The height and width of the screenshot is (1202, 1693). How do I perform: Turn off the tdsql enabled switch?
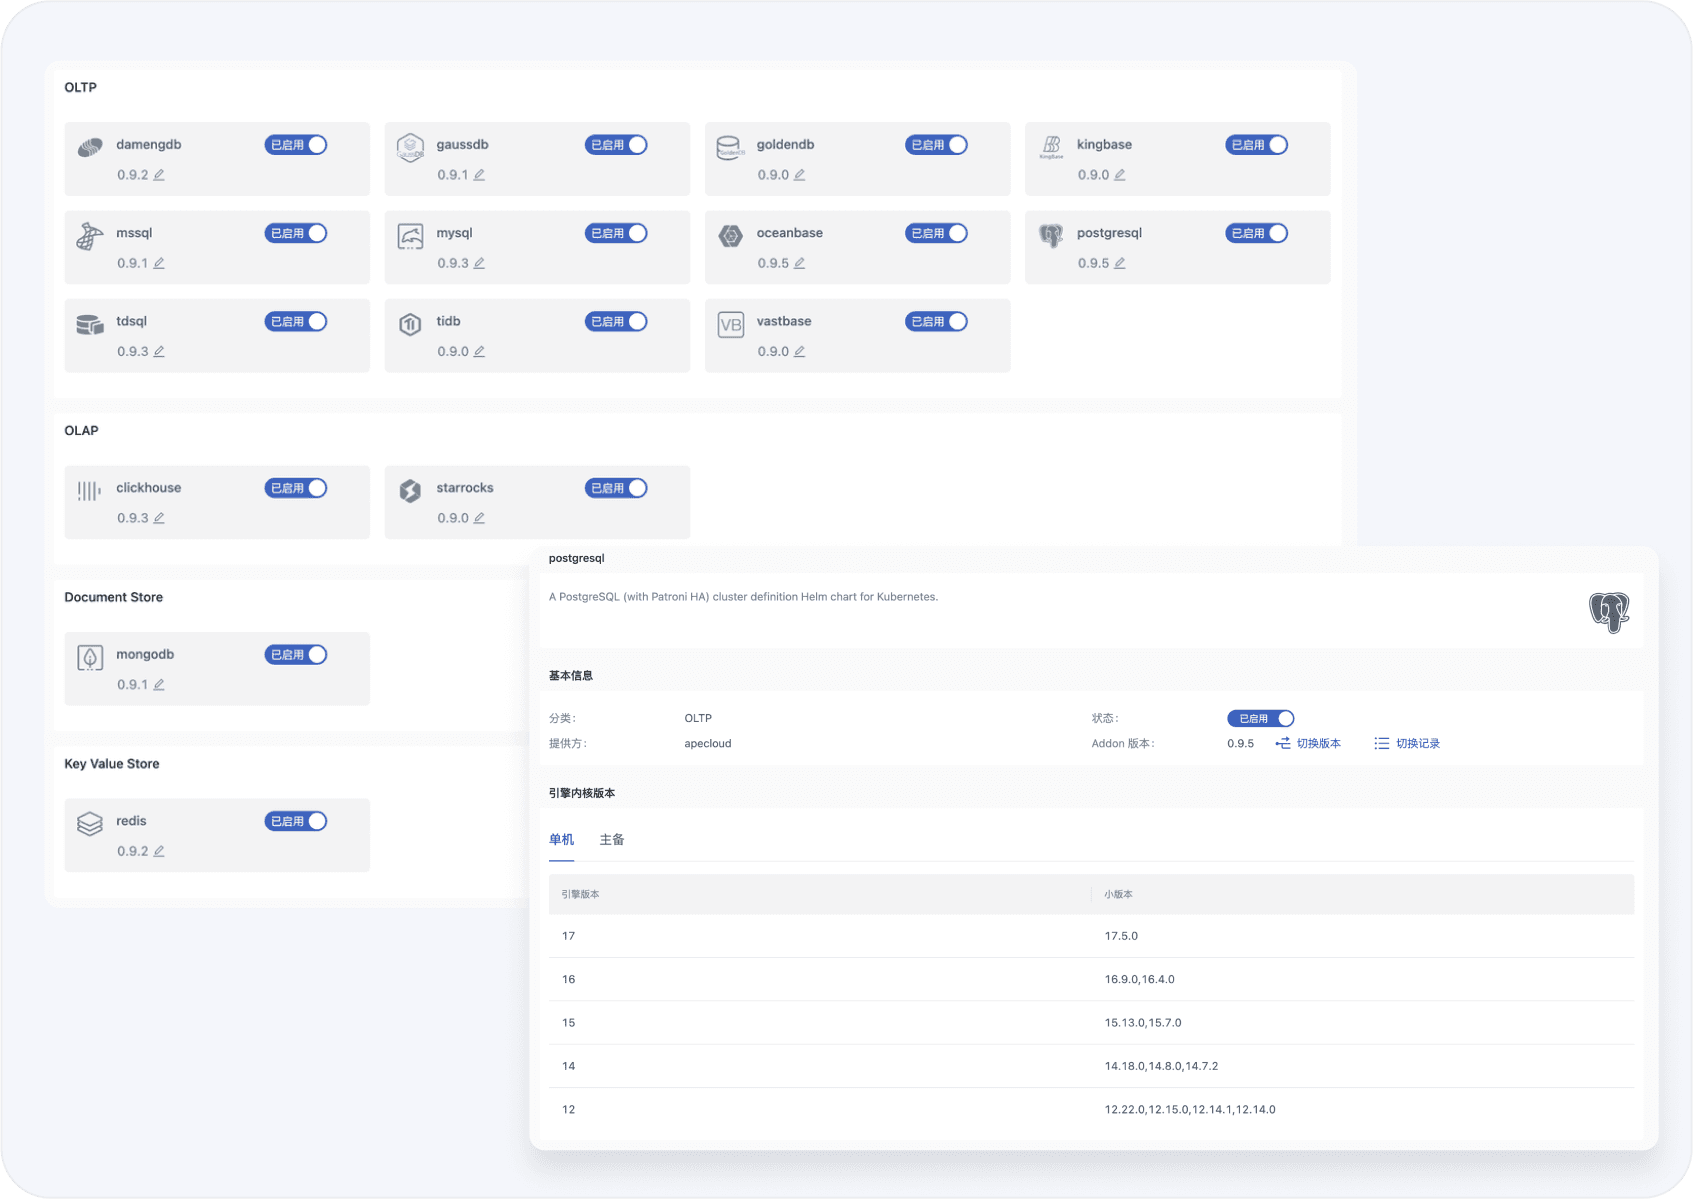coord(296,322)
